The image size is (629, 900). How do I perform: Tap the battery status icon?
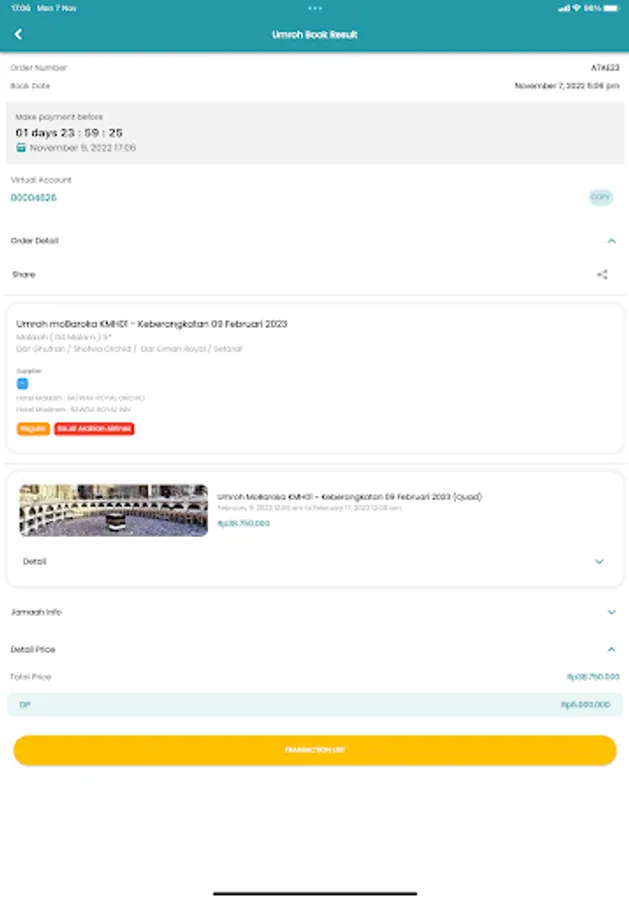(611, 8)
